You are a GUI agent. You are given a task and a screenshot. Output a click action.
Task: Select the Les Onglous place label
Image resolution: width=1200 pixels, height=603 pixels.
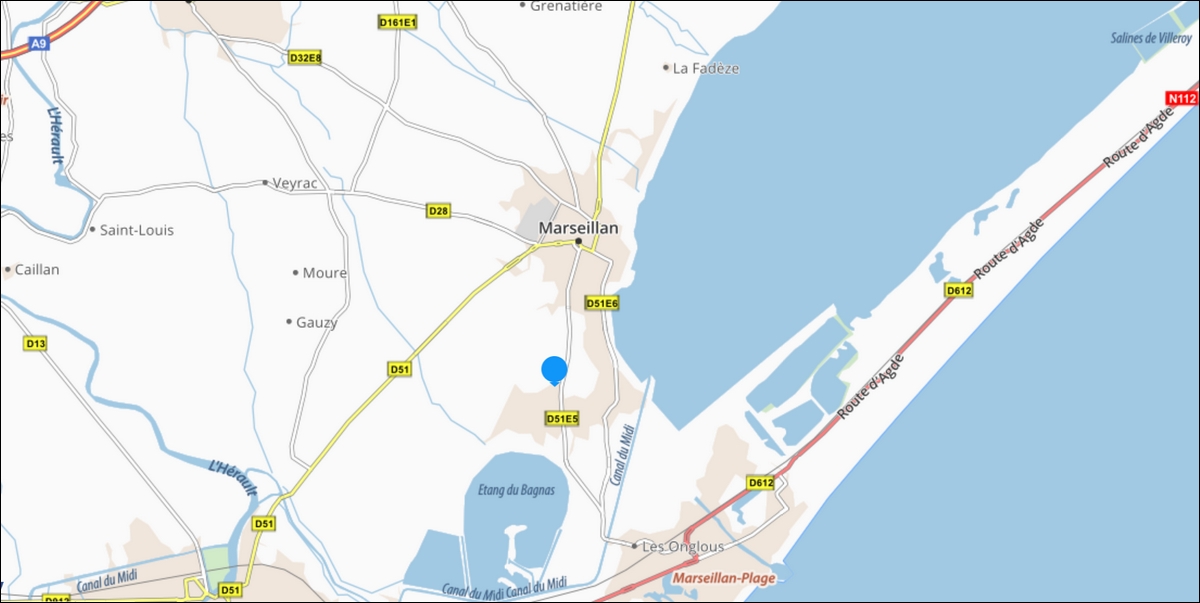(x=683, y=546)
